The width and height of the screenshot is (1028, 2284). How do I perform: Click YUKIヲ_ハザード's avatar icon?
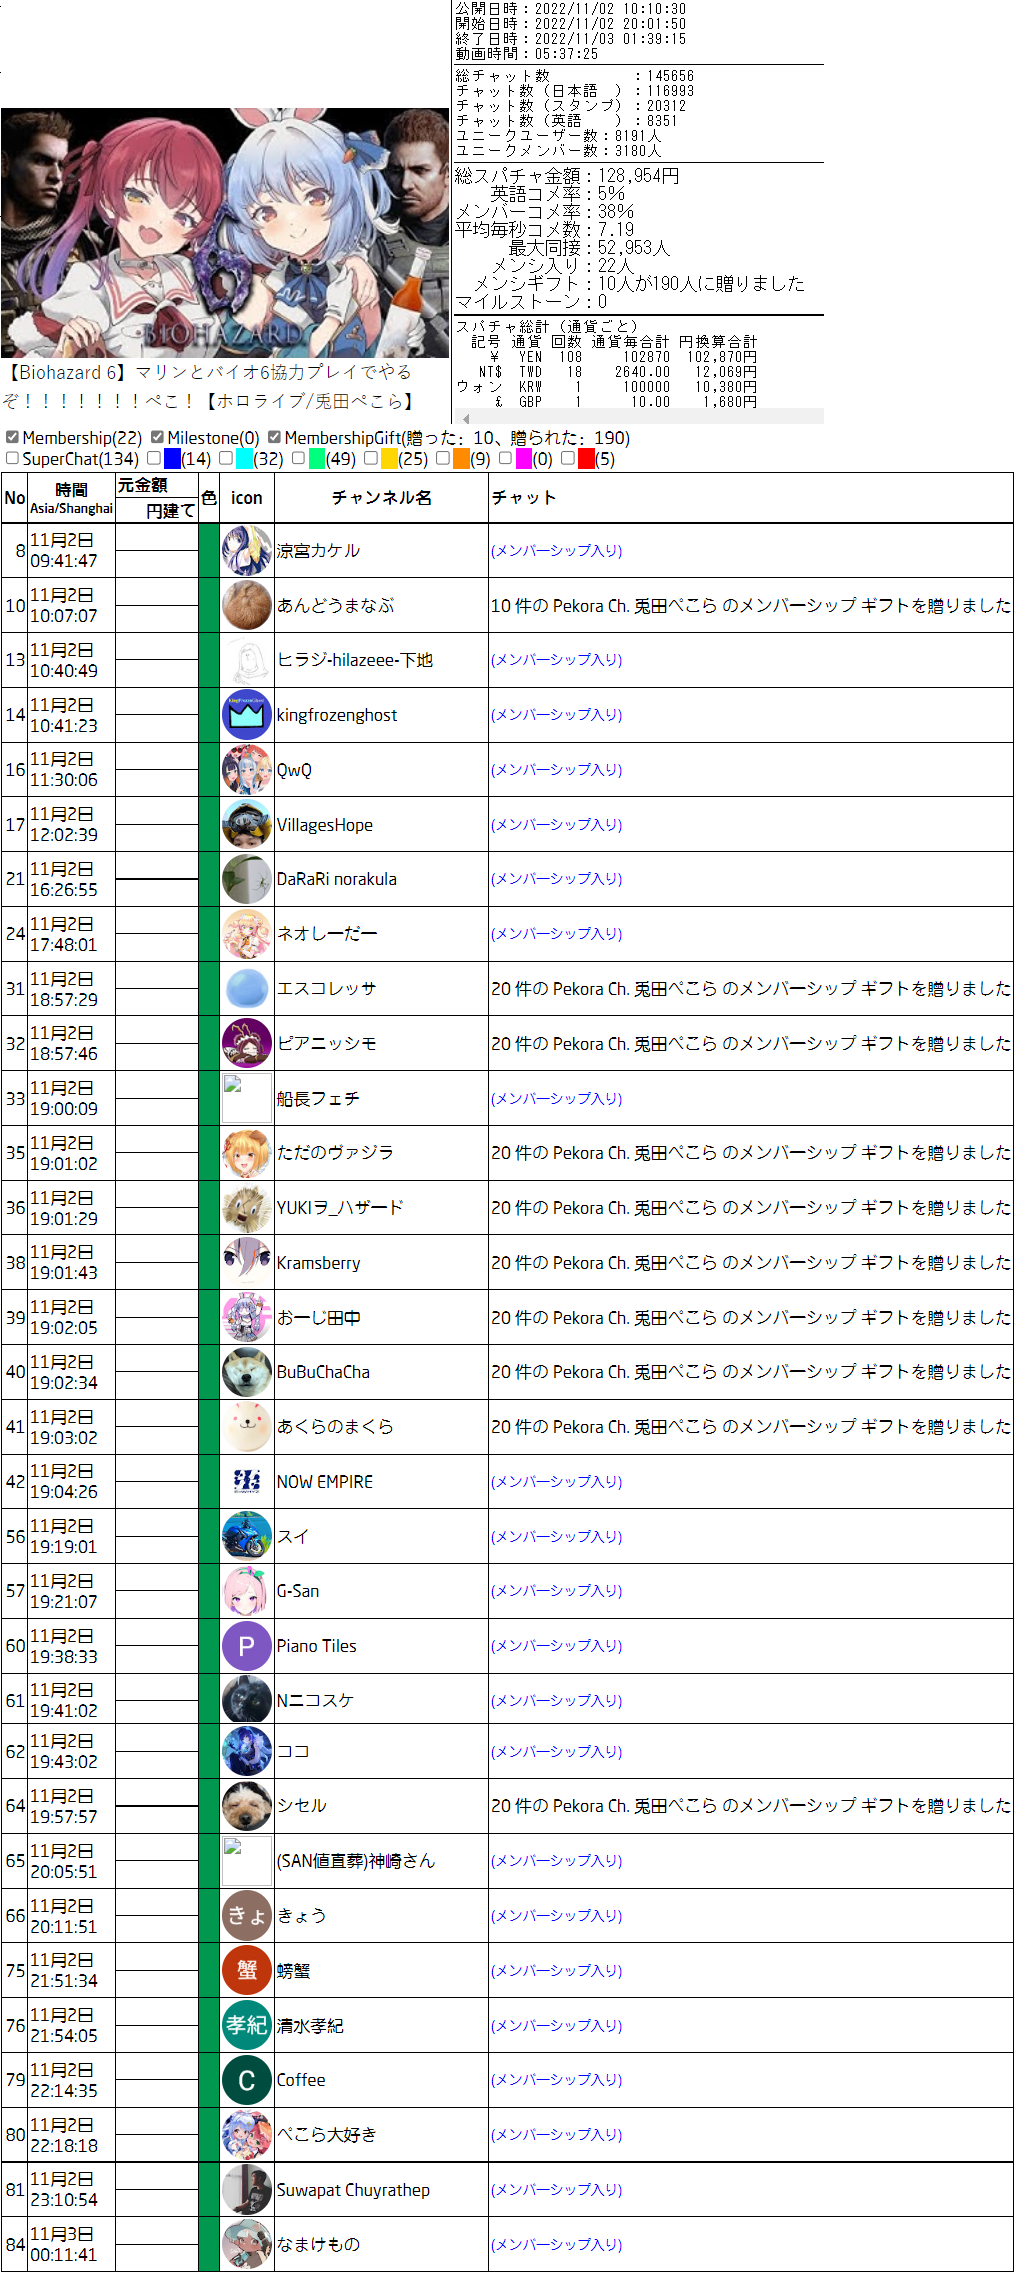(x=247, y=1208)
